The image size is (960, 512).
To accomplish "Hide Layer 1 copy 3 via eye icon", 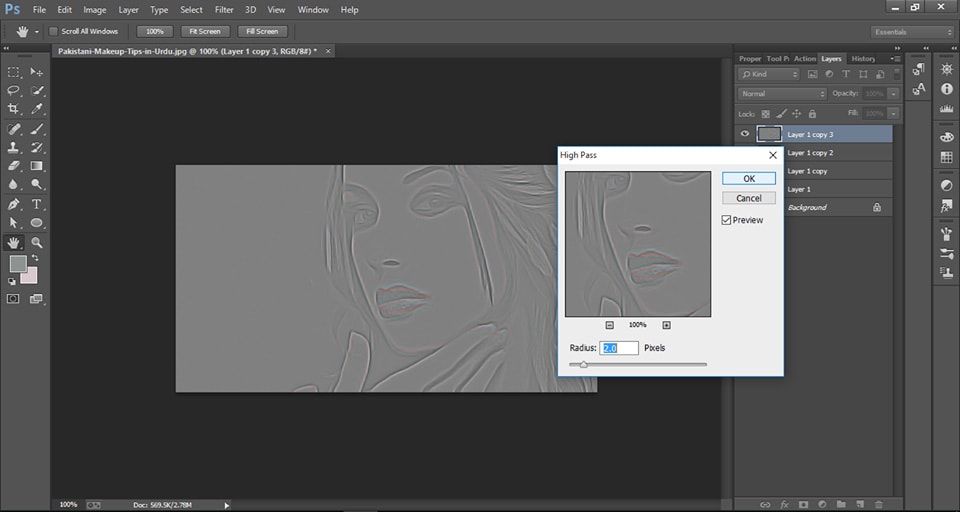I will point(744,134).
